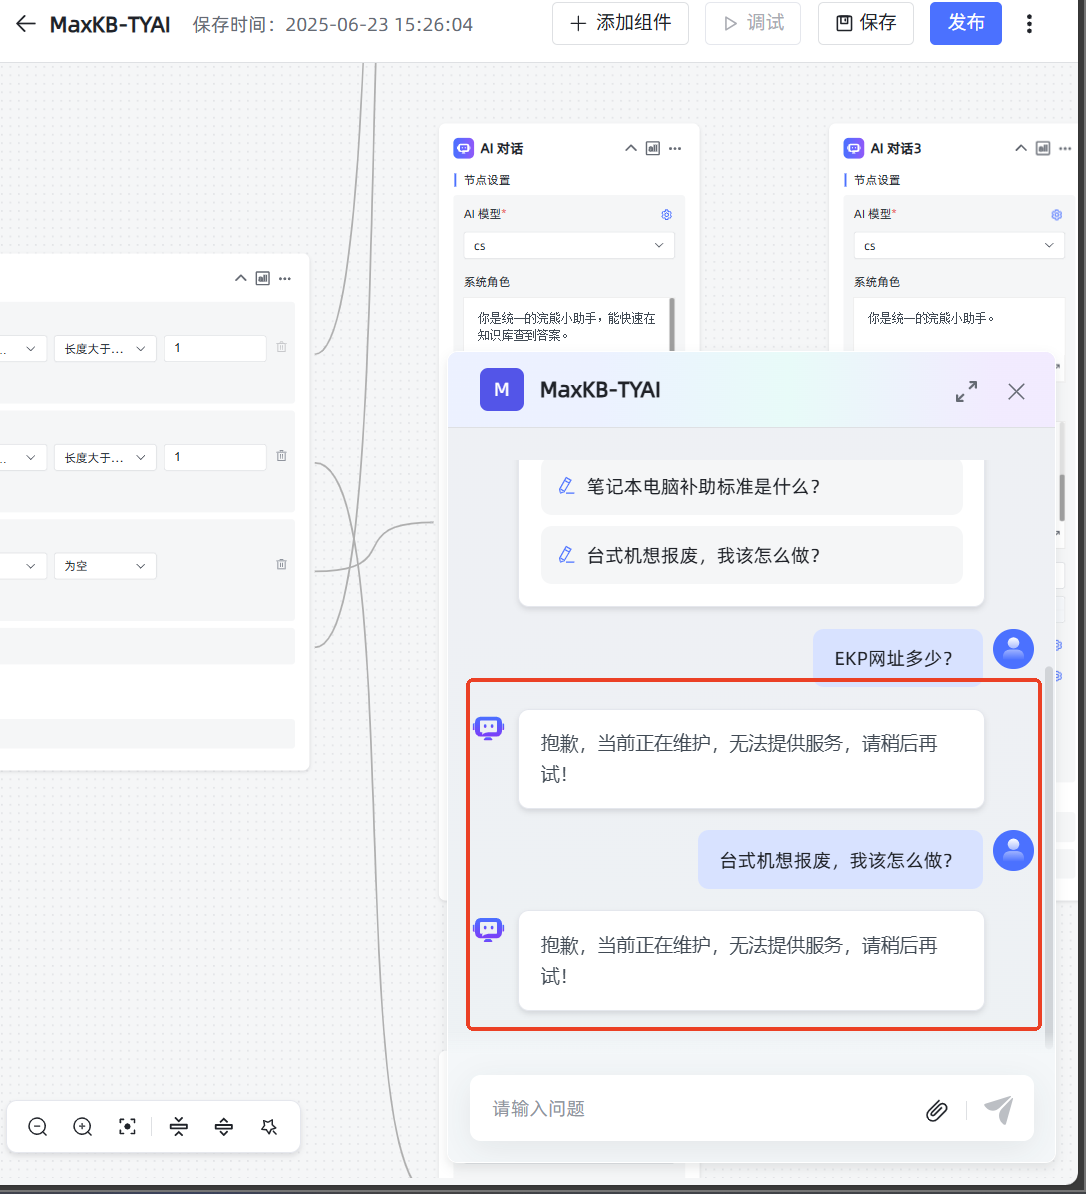Expand the cs model dropdown in AI 对话
This screenshot has width=1086, height=1194.
click(569, 246)
